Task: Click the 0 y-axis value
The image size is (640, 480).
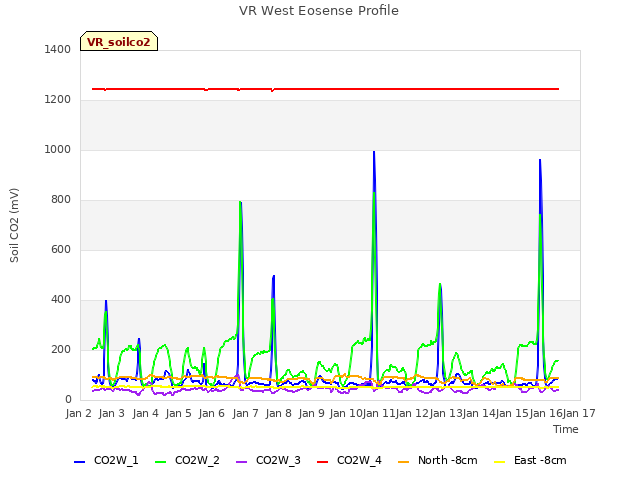Action: [x=68, y=400]
